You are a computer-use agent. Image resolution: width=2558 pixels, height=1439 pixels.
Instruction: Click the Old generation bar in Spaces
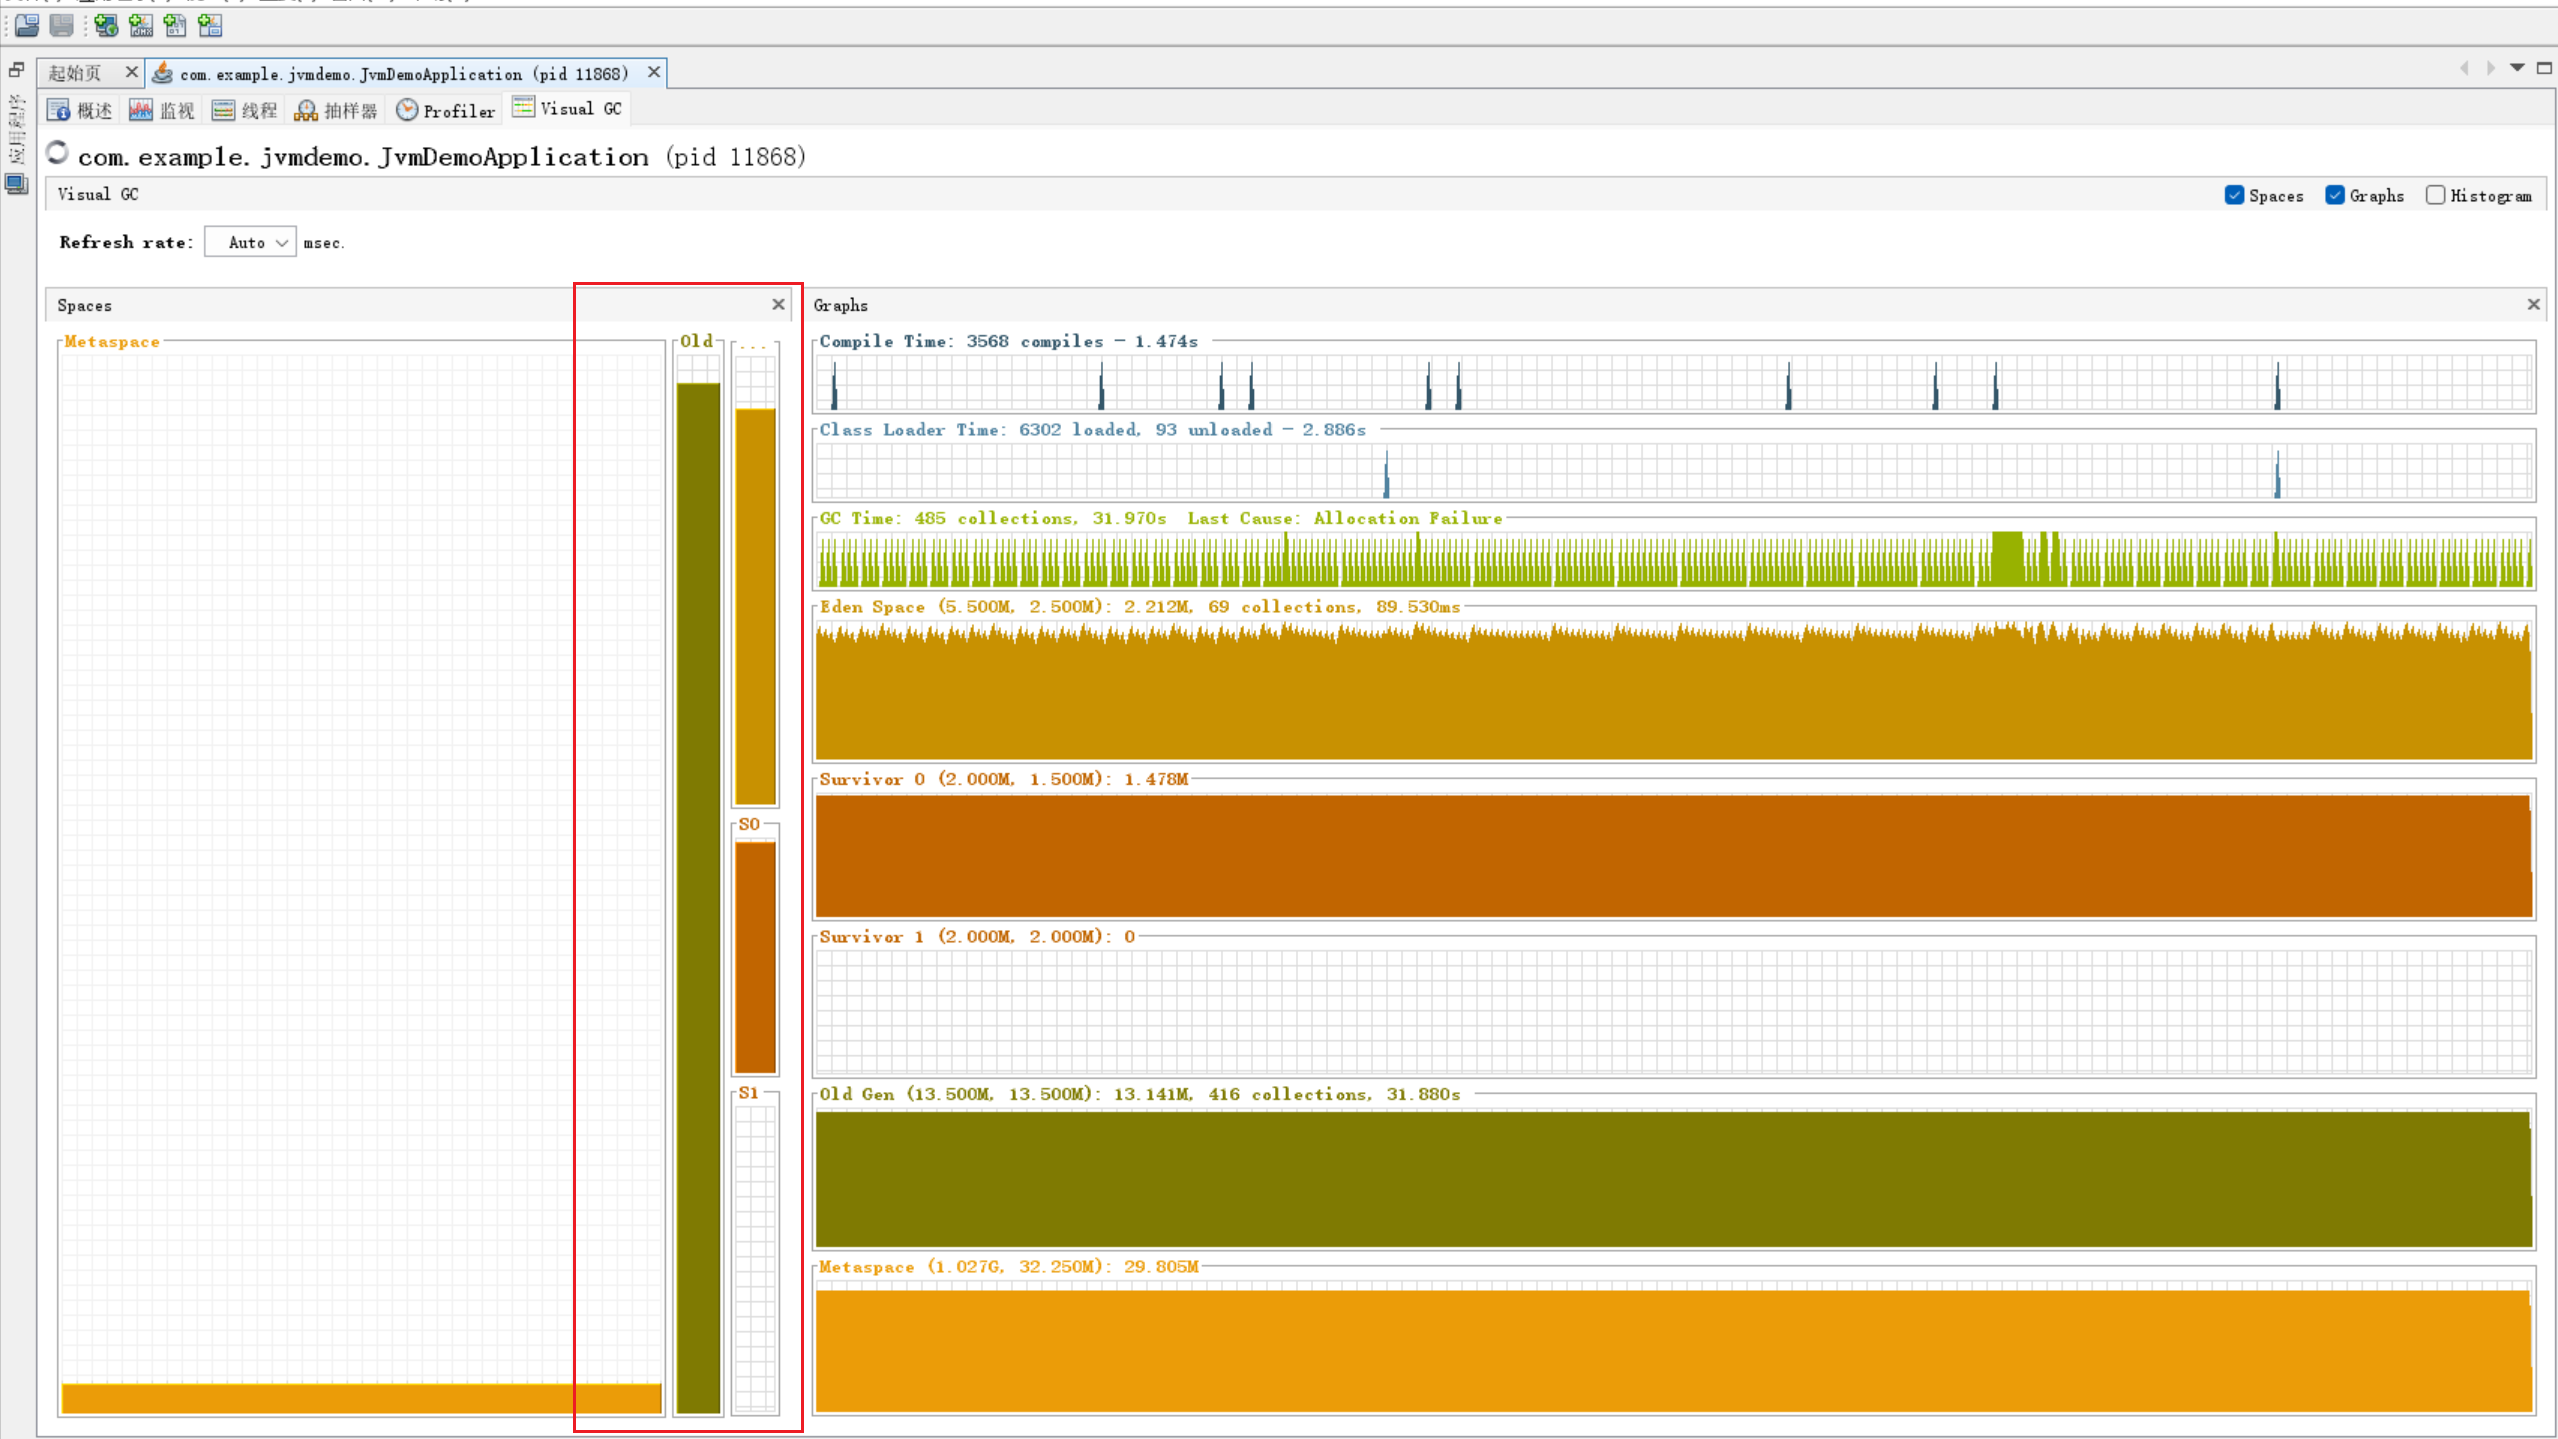(698, 897)
